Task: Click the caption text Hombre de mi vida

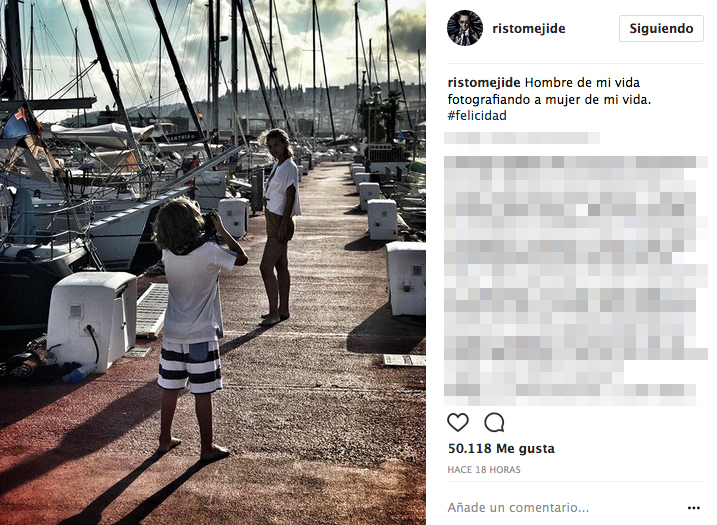Action: tap(582, 83)
